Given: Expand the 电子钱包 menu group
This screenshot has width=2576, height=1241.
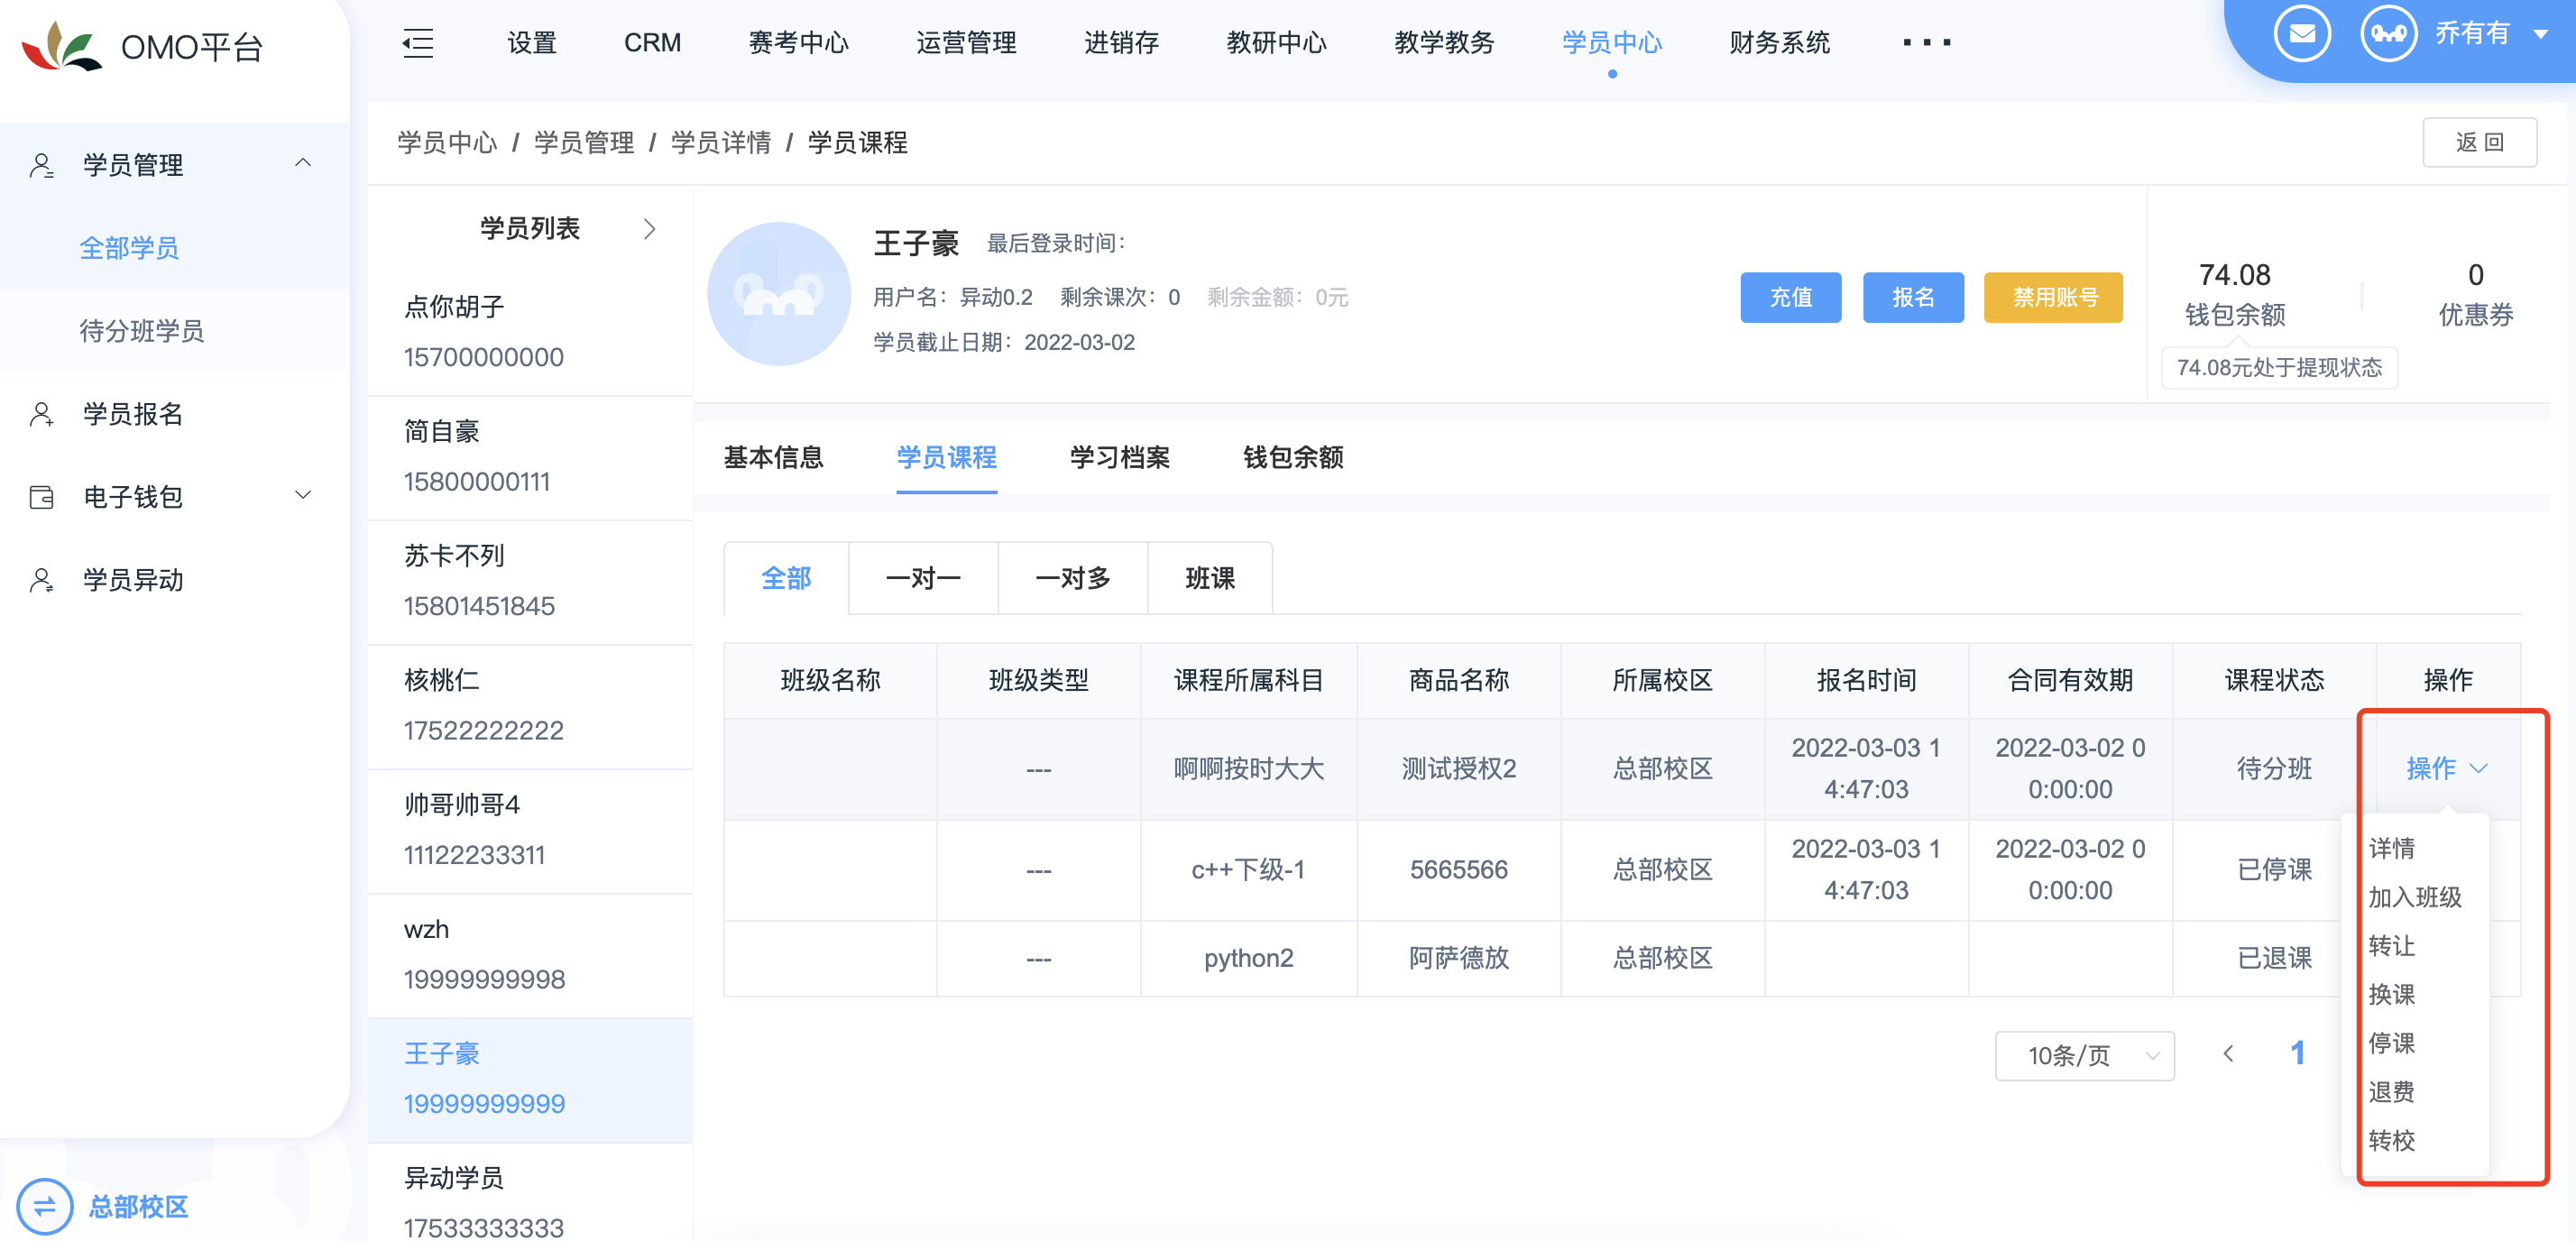Looking at the screenshot, I should pos(303,496).
